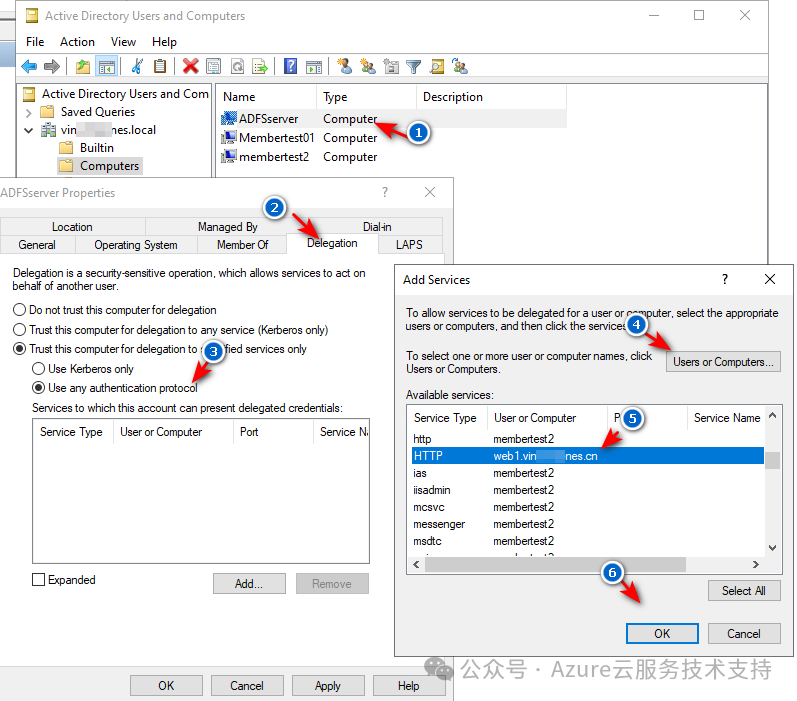Screen dimensions: 797x701
Task: Select Trust for delegation to any service
Action: point(19,329)
